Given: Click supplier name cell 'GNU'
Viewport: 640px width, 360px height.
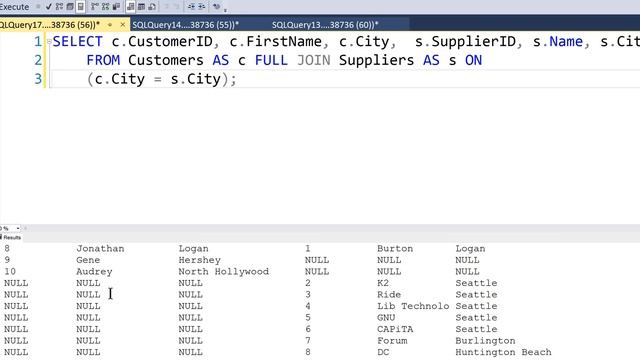Looking at the screenshot, I should [x=386, y=317].
